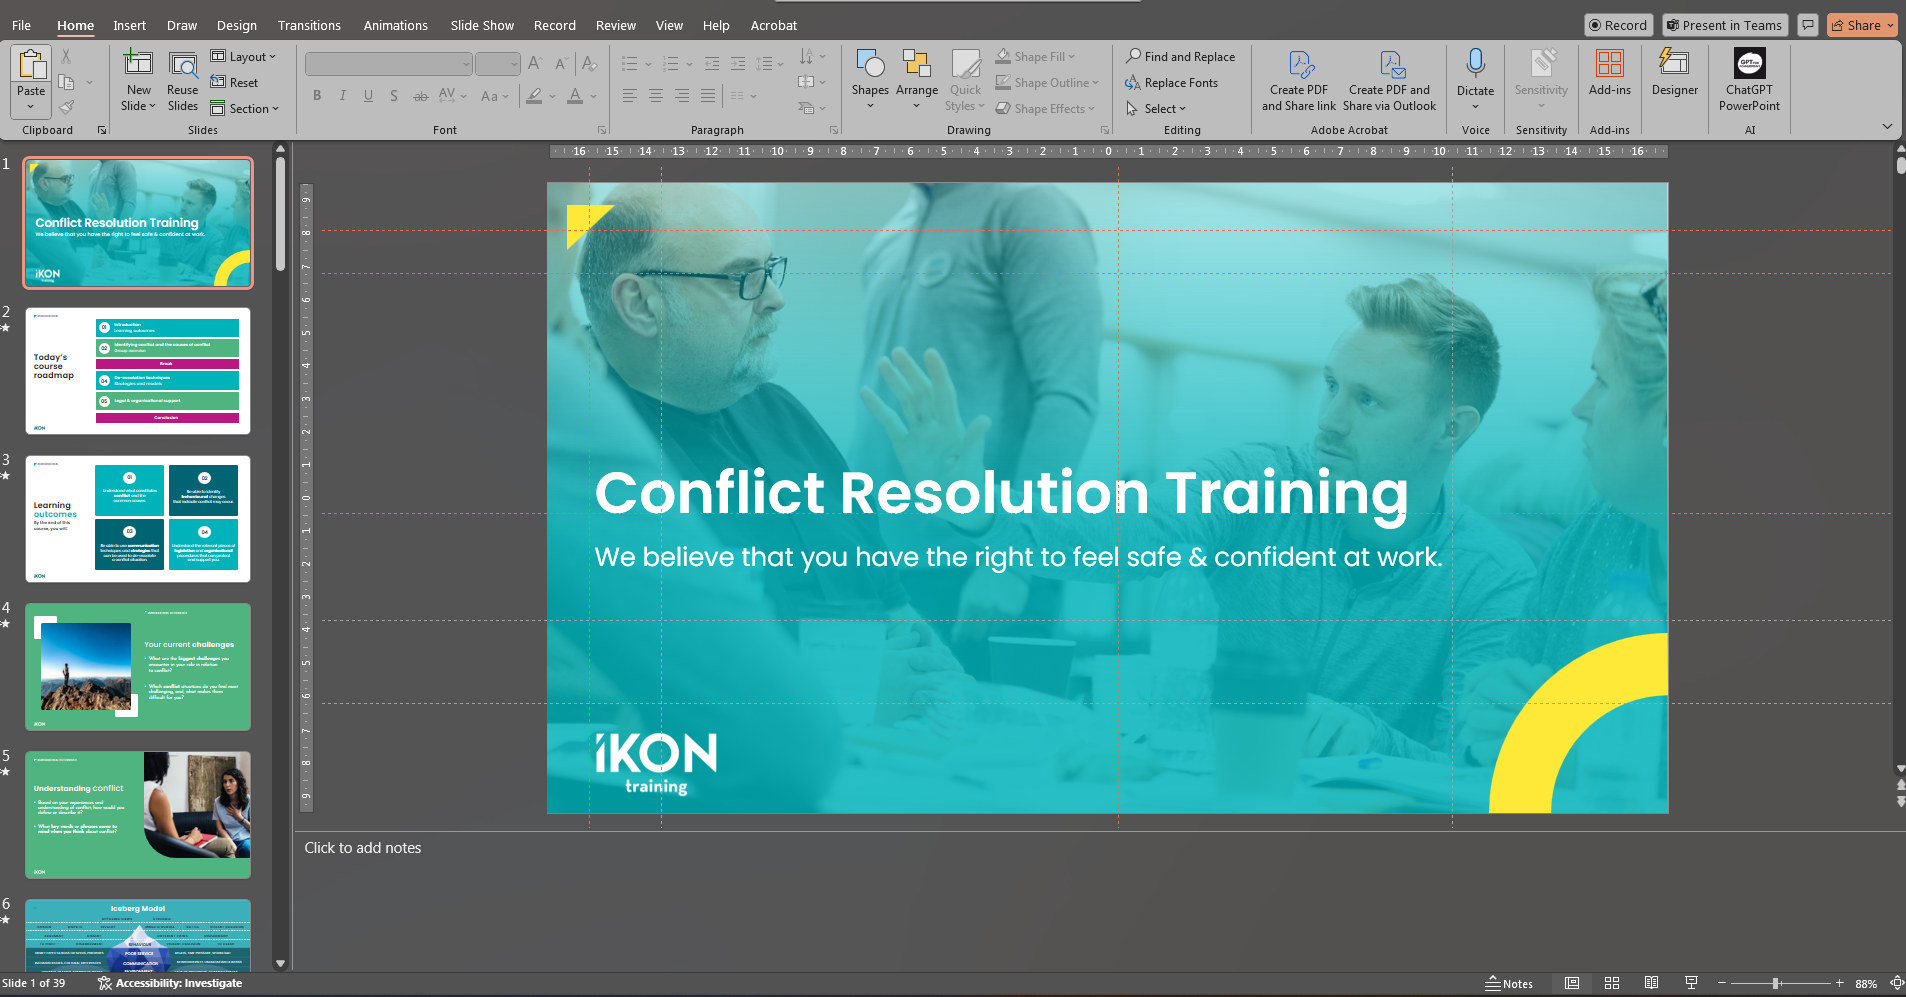Click the Paste clipboard icon
The height and width of the screenshot is (997, 1906).
pos(31,65)
